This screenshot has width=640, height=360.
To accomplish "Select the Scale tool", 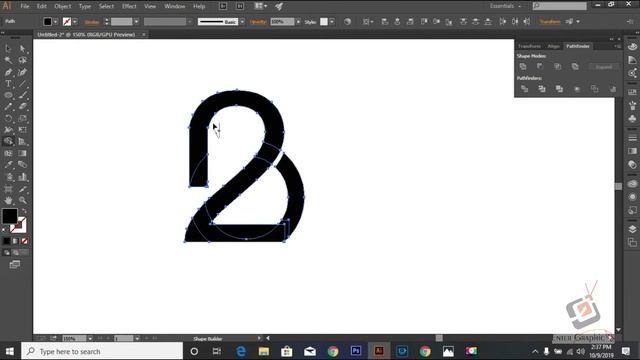I will click(22, 118).
